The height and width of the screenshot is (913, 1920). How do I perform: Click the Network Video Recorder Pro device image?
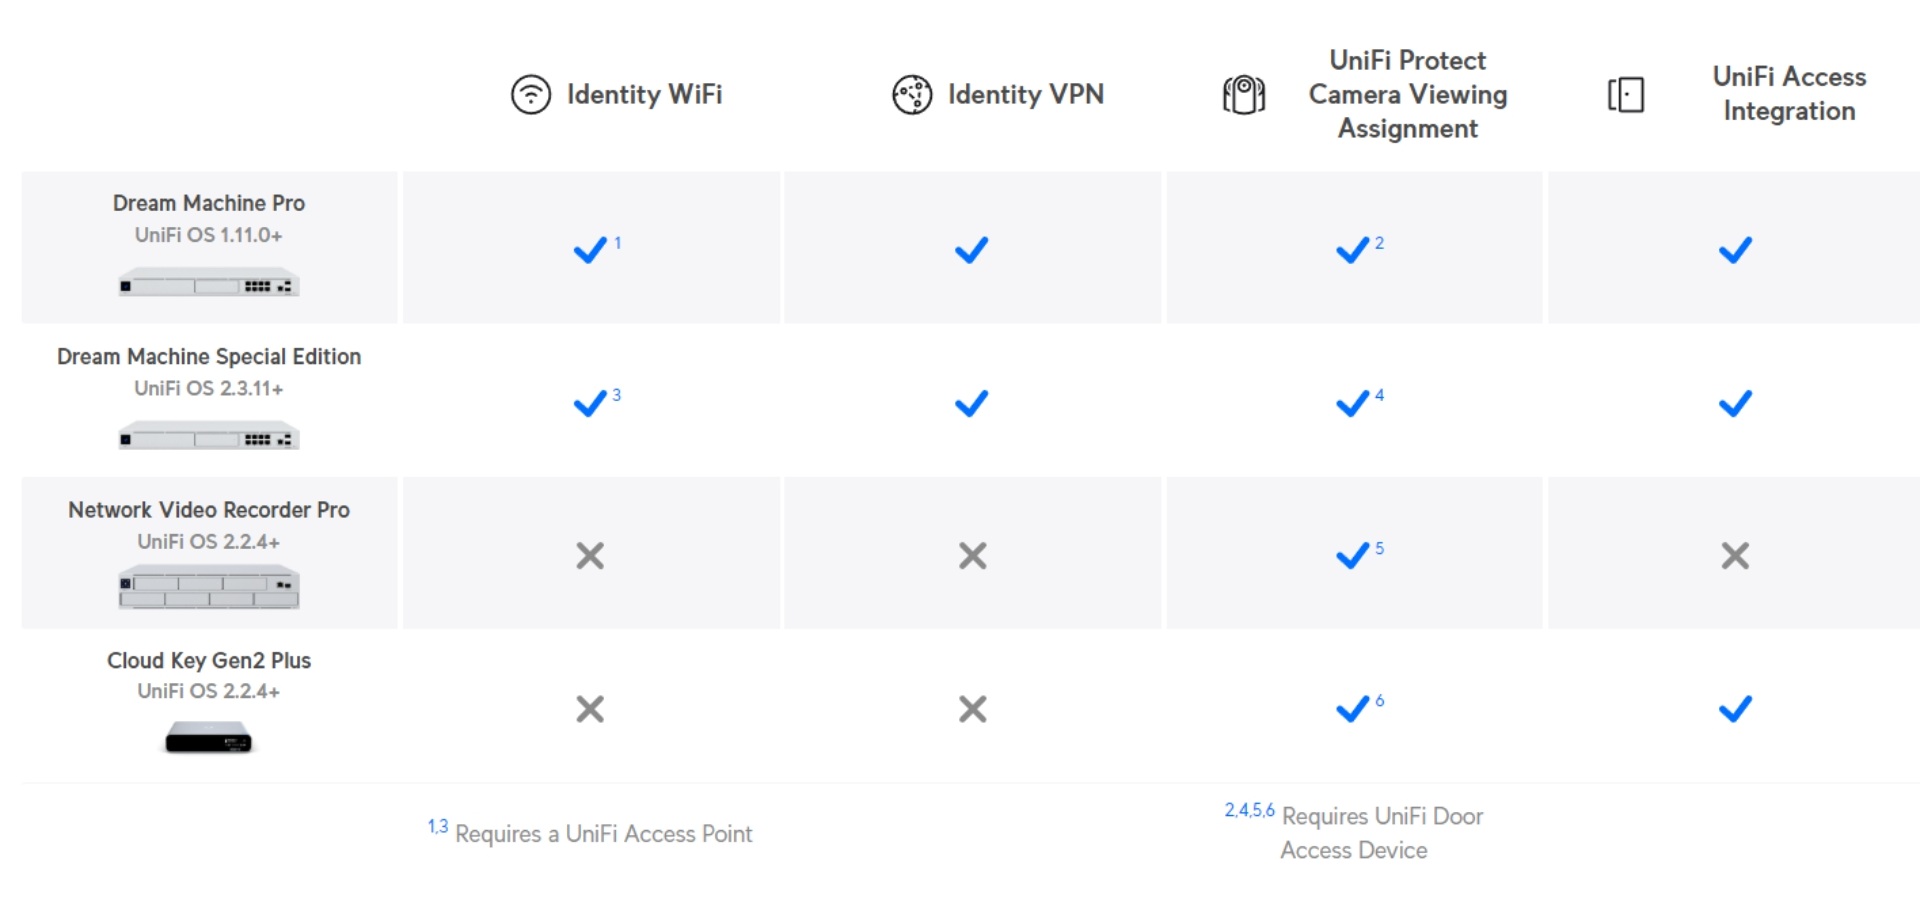tap(209, 587)
